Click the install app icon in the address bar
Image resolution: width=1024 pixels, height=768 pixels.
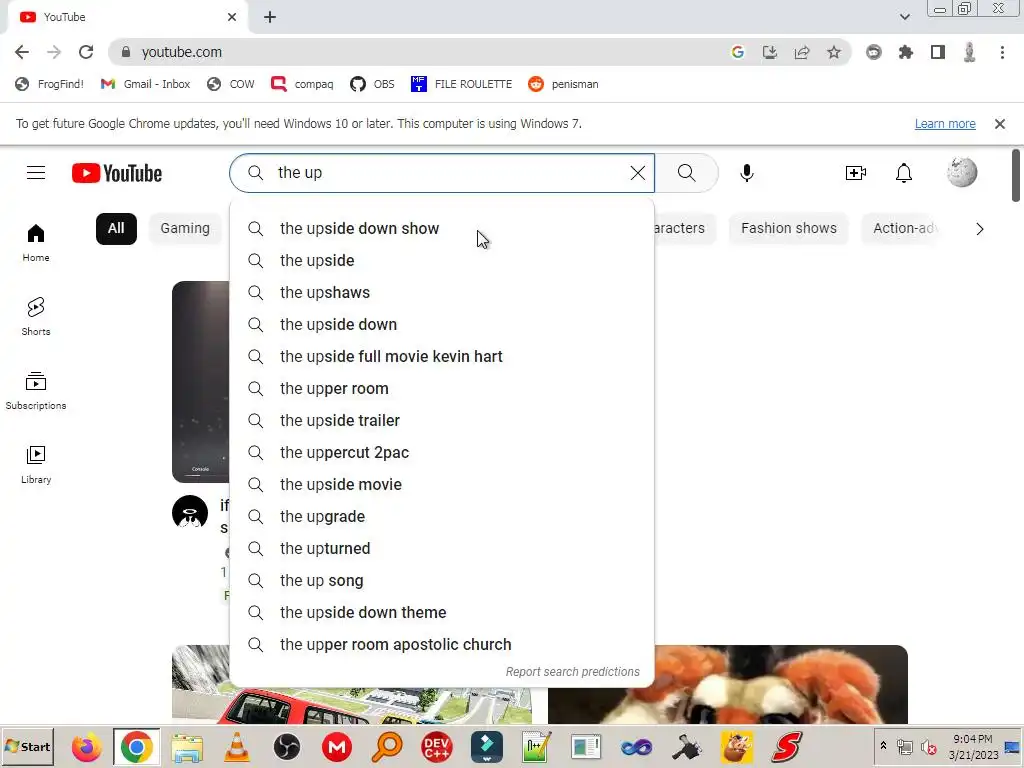click(770, 52)
